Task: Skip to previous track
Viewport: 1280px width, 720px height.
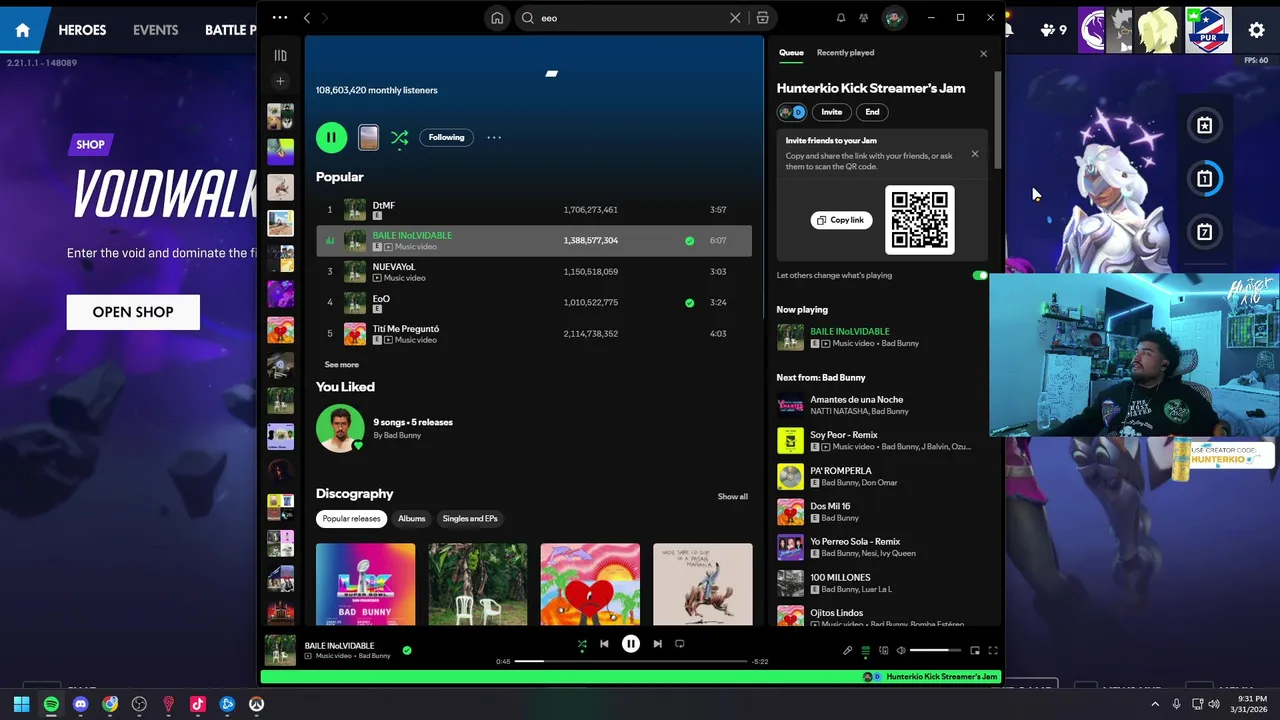Action: (604, 645)
